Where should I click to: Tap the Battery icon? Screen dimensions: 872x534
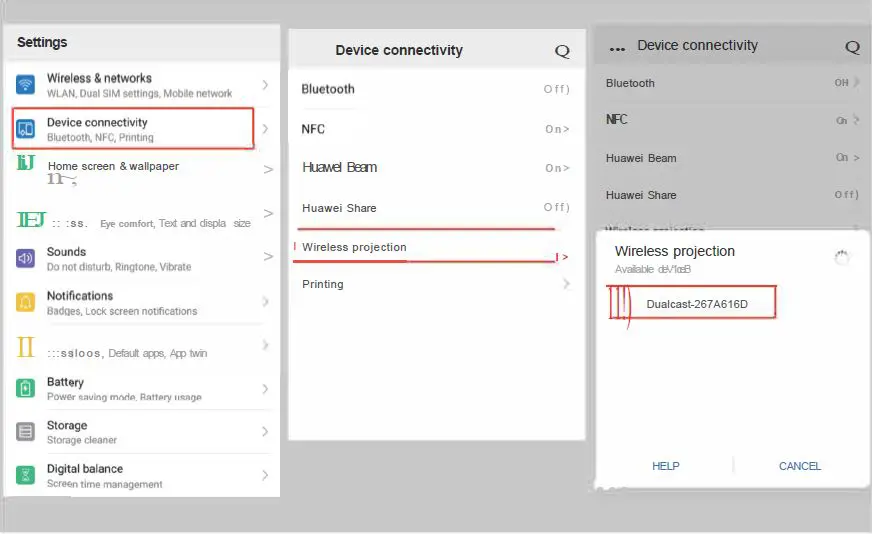tap(26, 388)
